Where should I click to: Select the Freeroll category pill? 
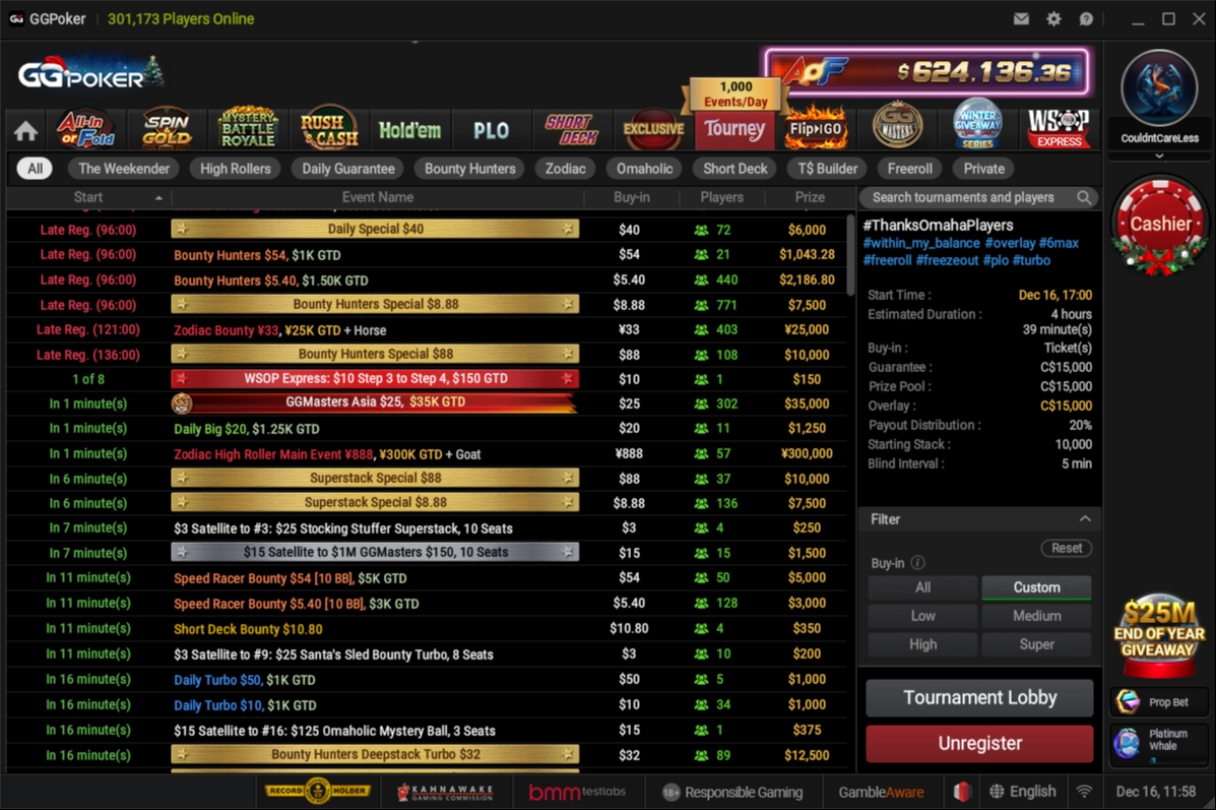point(910,169)
